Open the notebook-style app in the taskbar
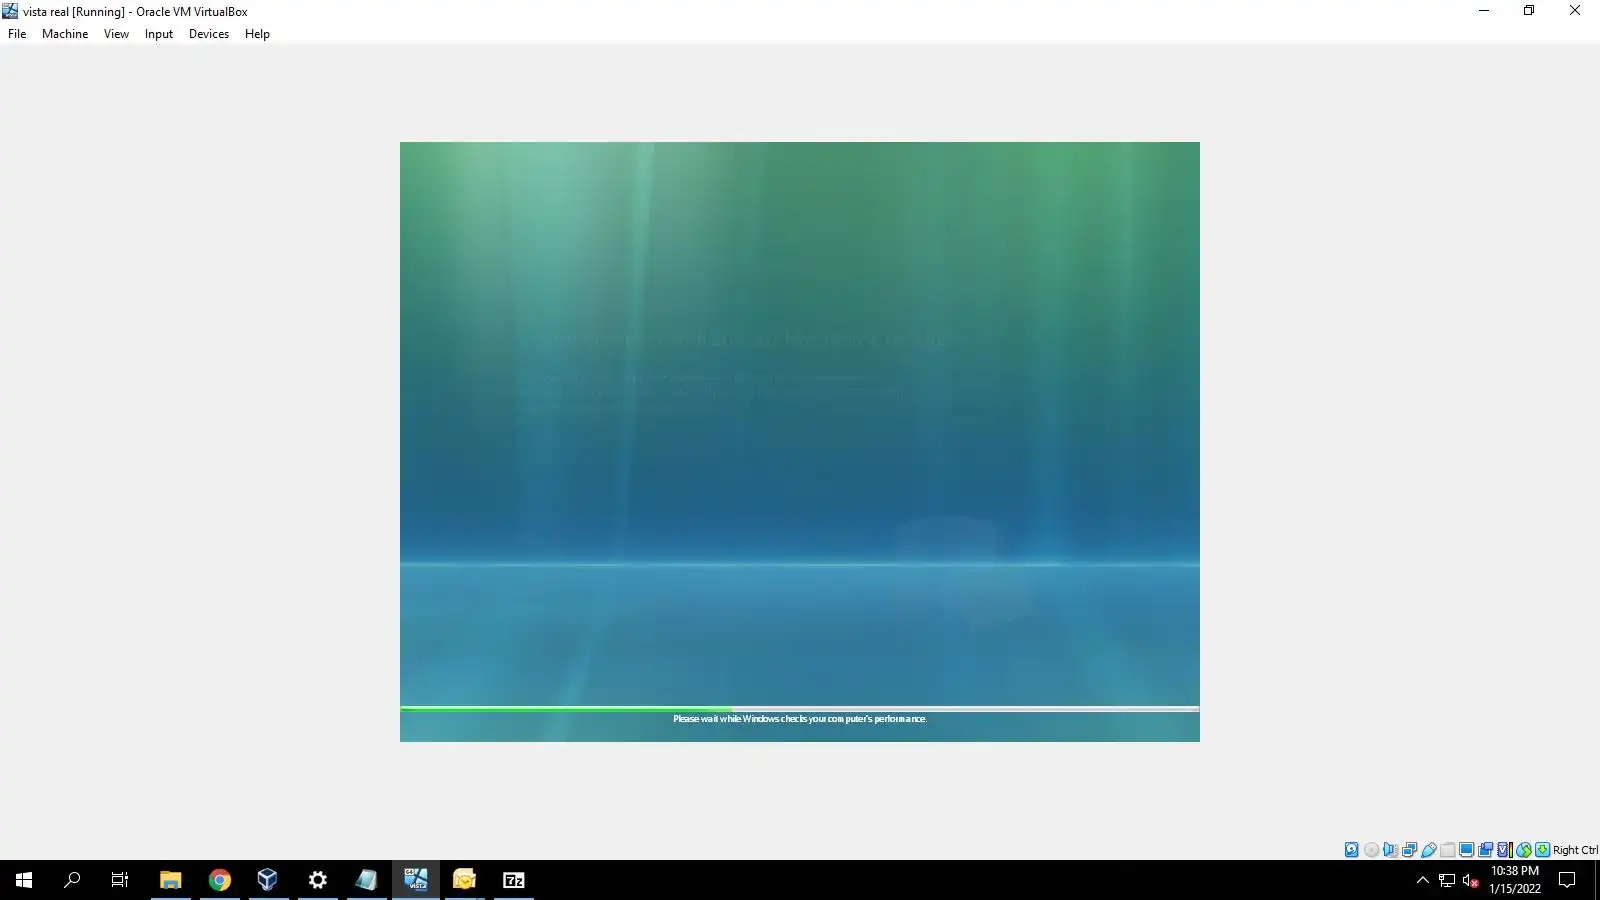This screenshot has width=1600, height=900. (x=366, y=880)
